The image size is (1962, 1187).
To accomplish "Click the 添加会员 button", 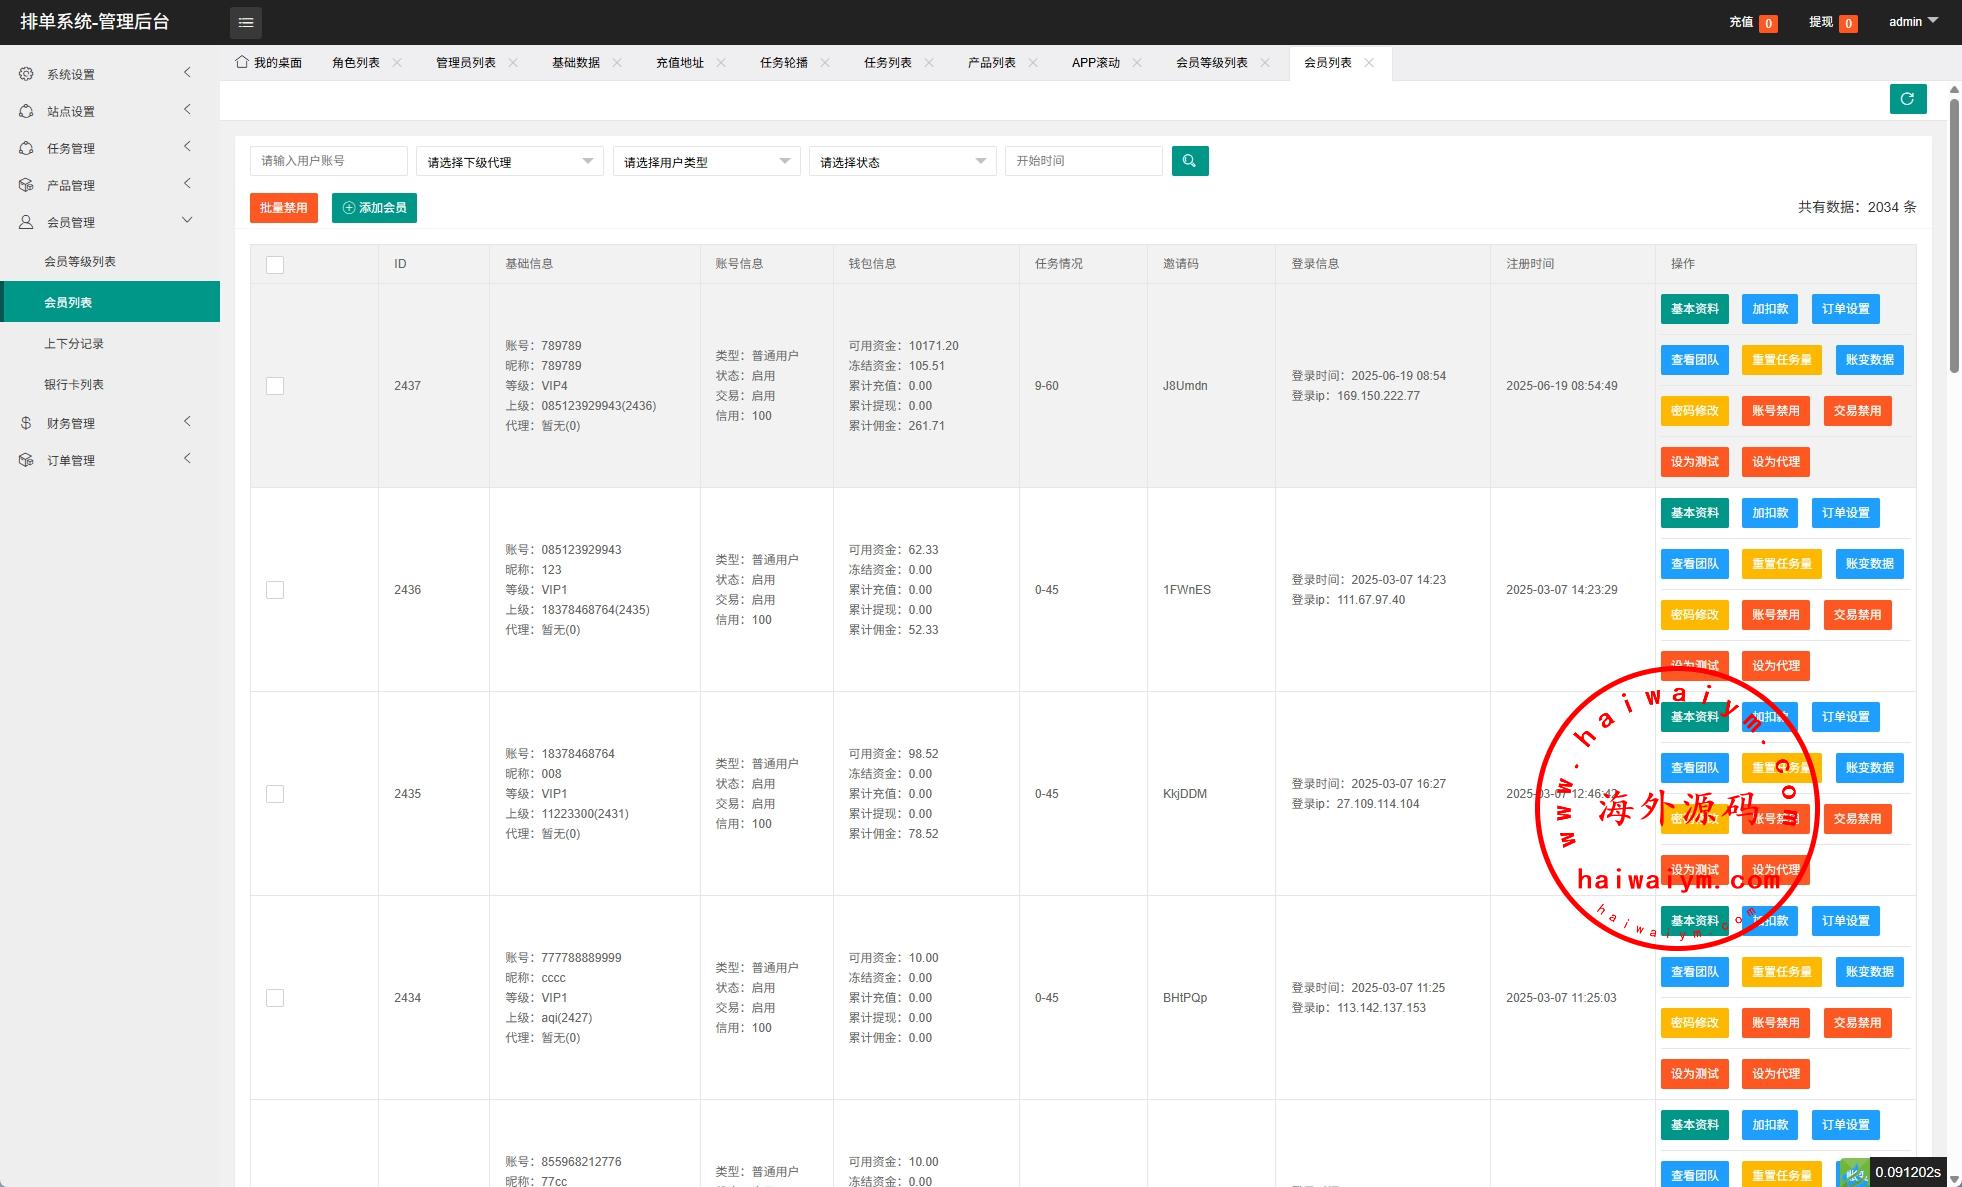I will (374, 208).
